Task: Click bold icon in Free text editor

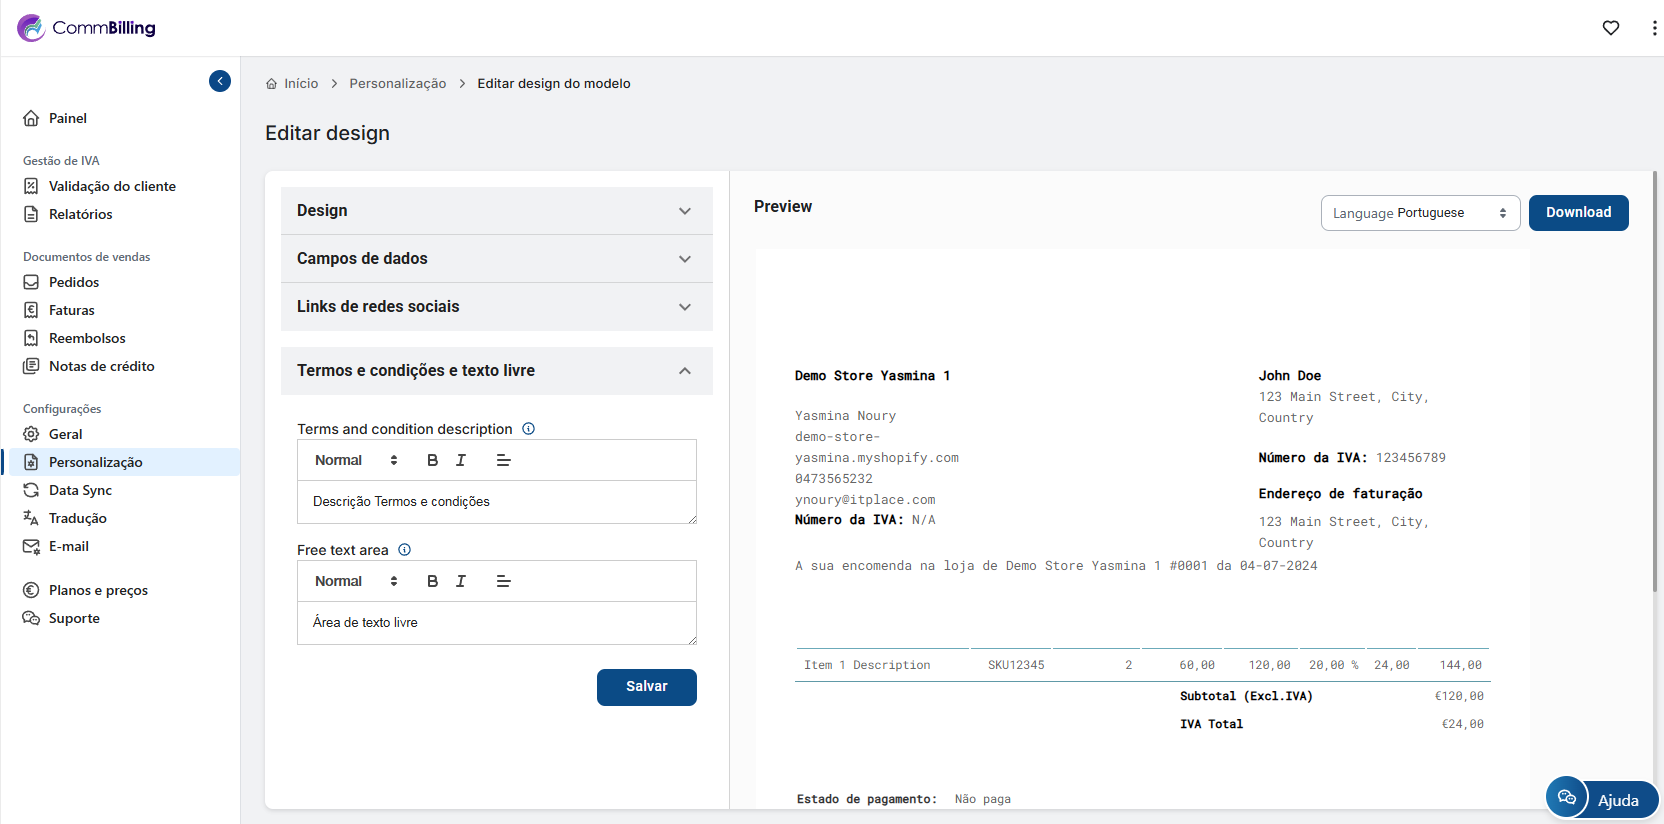Action: (432, 581)
